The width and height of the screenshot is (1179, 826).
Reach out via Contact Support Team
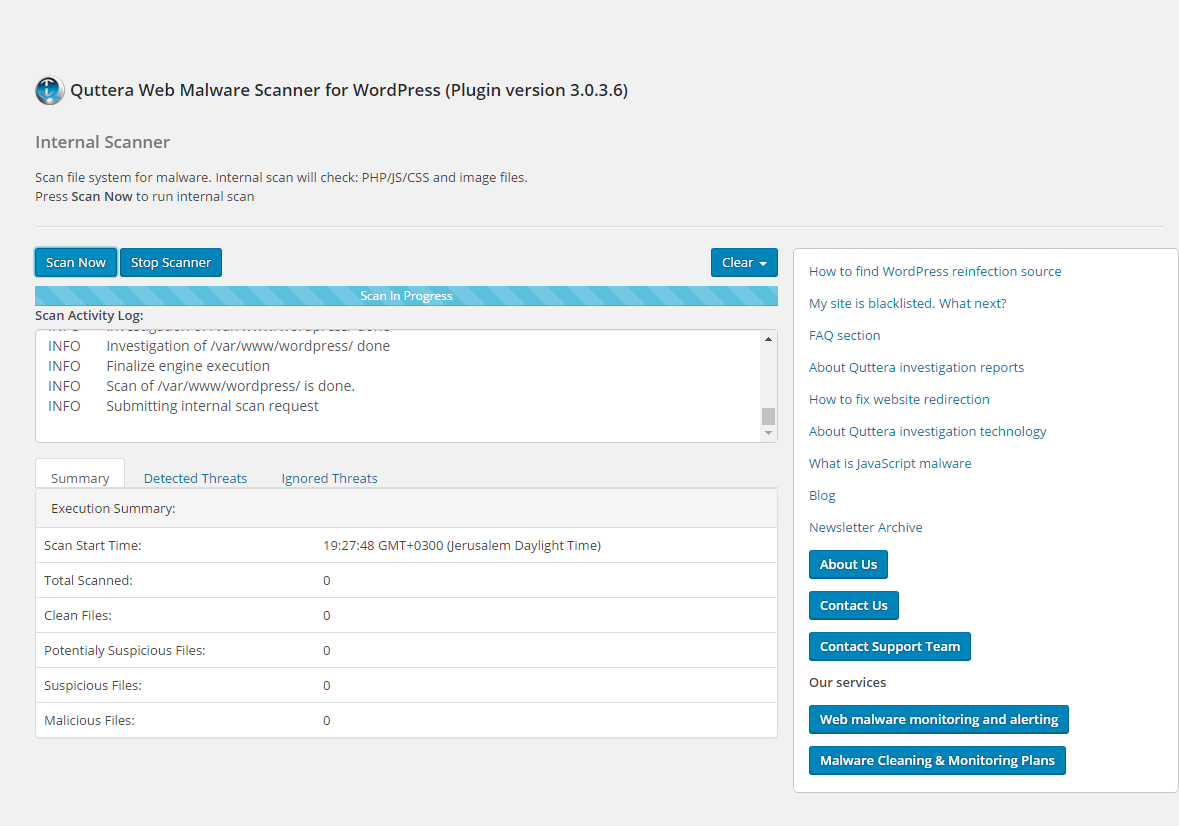click(889, 646)
